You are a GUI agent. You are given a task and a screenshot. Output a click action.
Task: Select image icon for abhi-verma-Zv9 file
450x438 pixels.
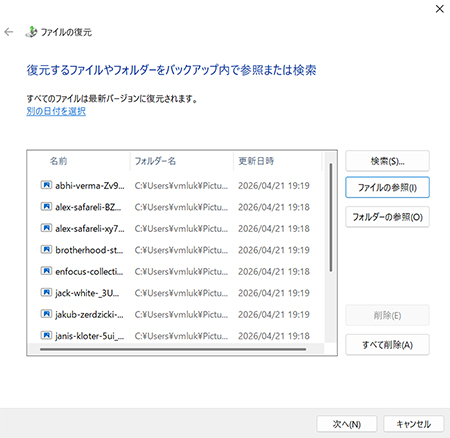[x=46, y=185]
